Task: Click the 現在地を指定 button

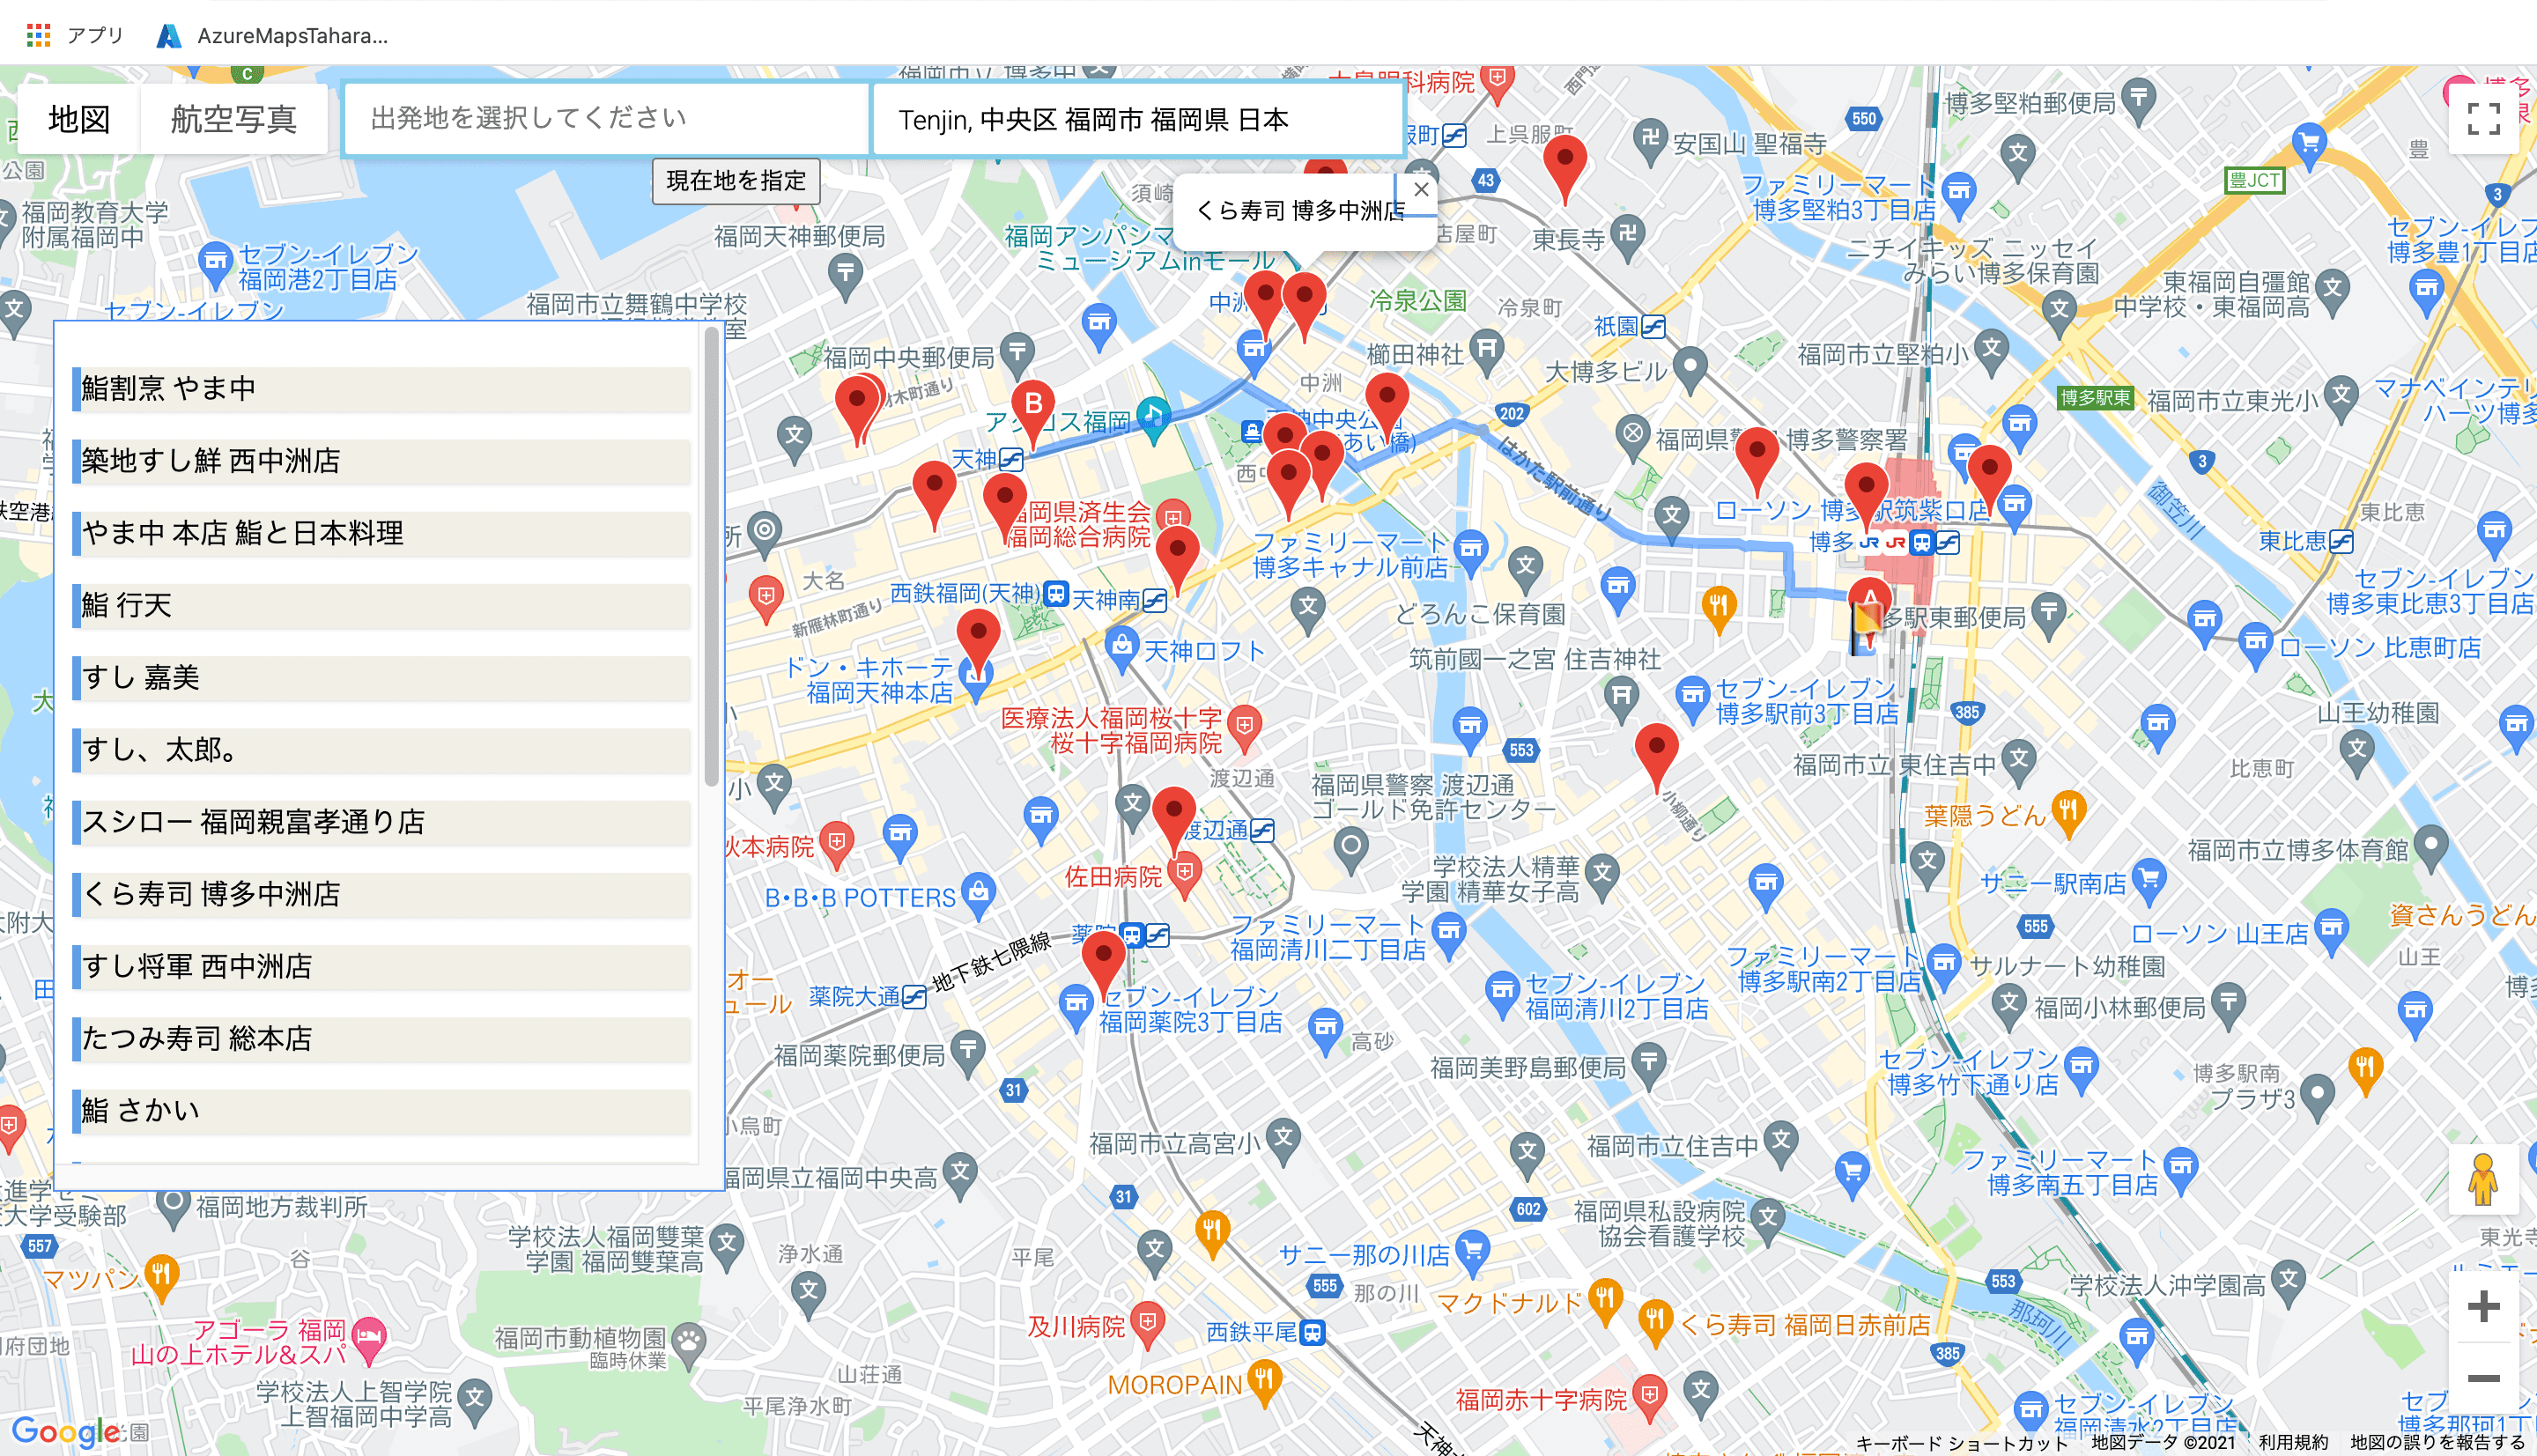Action: [736, 181]
